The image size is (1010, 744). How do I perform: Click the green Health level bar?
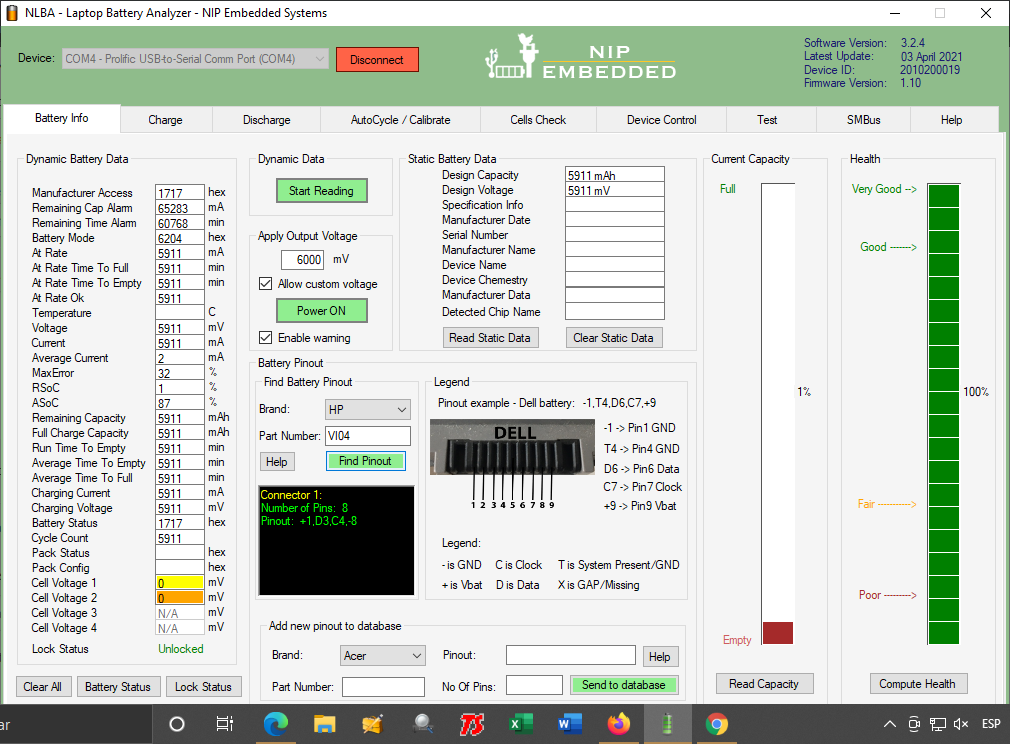tap(944, 414)
